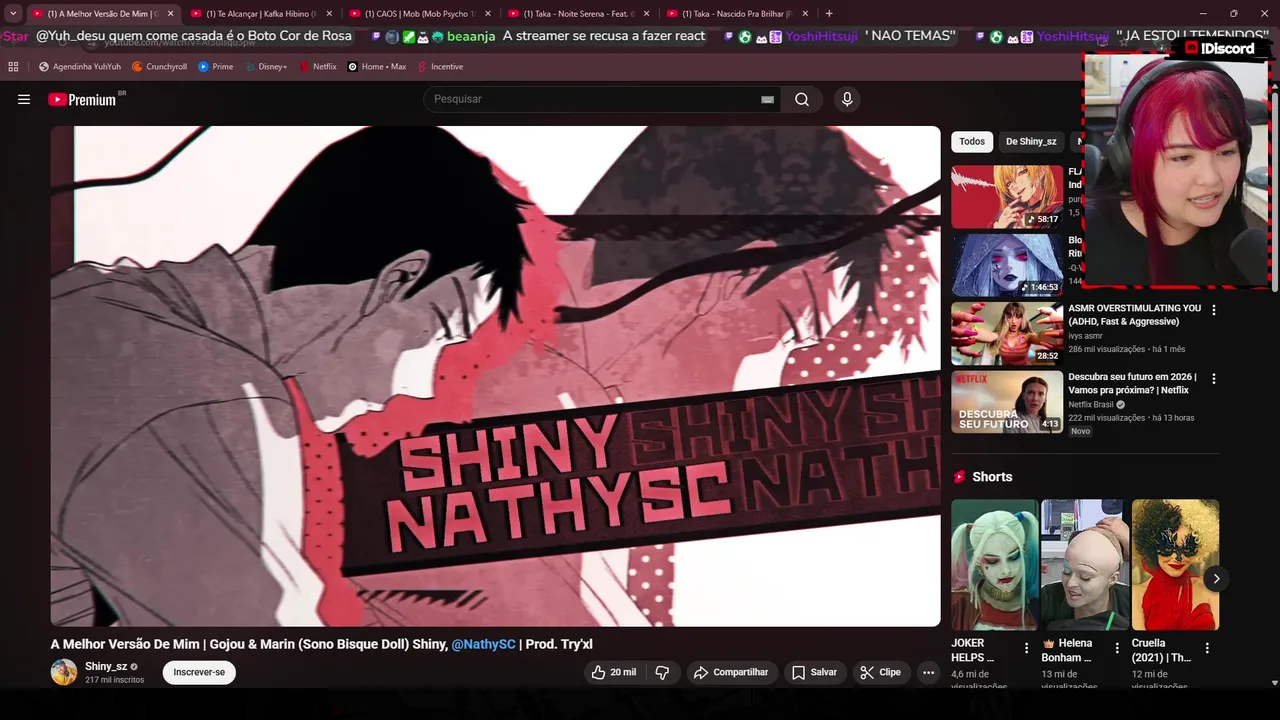The height and width of the screenshot is (720, 1280).
Task: Open Shiny_sz channel avatar
Action: click(64, 672)
